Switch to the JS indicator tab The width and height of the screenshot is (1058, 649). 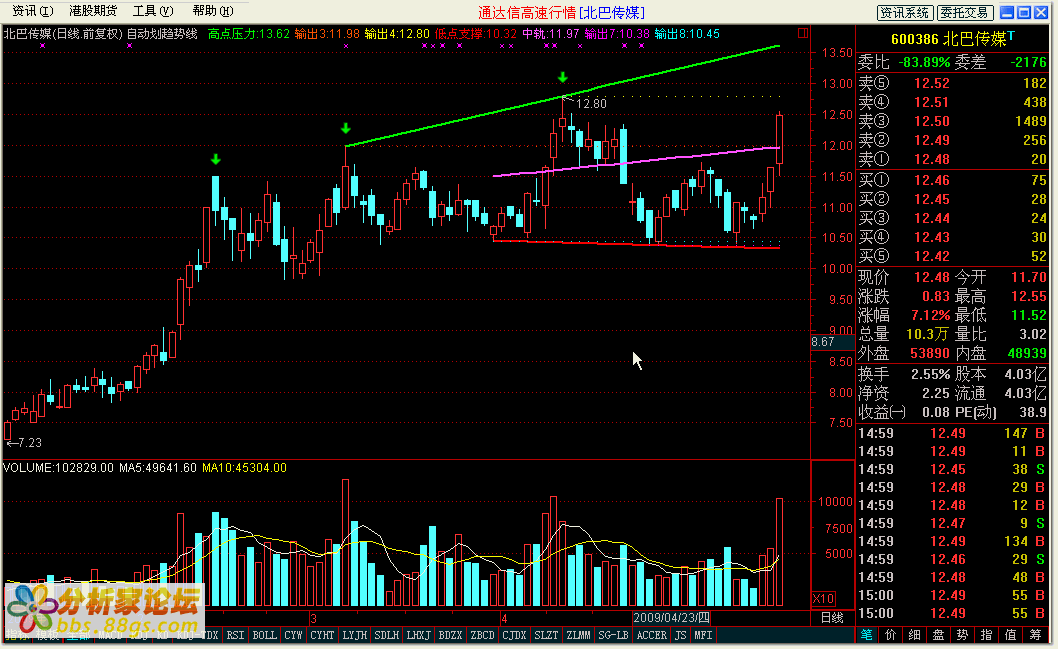click(x=681, y=635)
